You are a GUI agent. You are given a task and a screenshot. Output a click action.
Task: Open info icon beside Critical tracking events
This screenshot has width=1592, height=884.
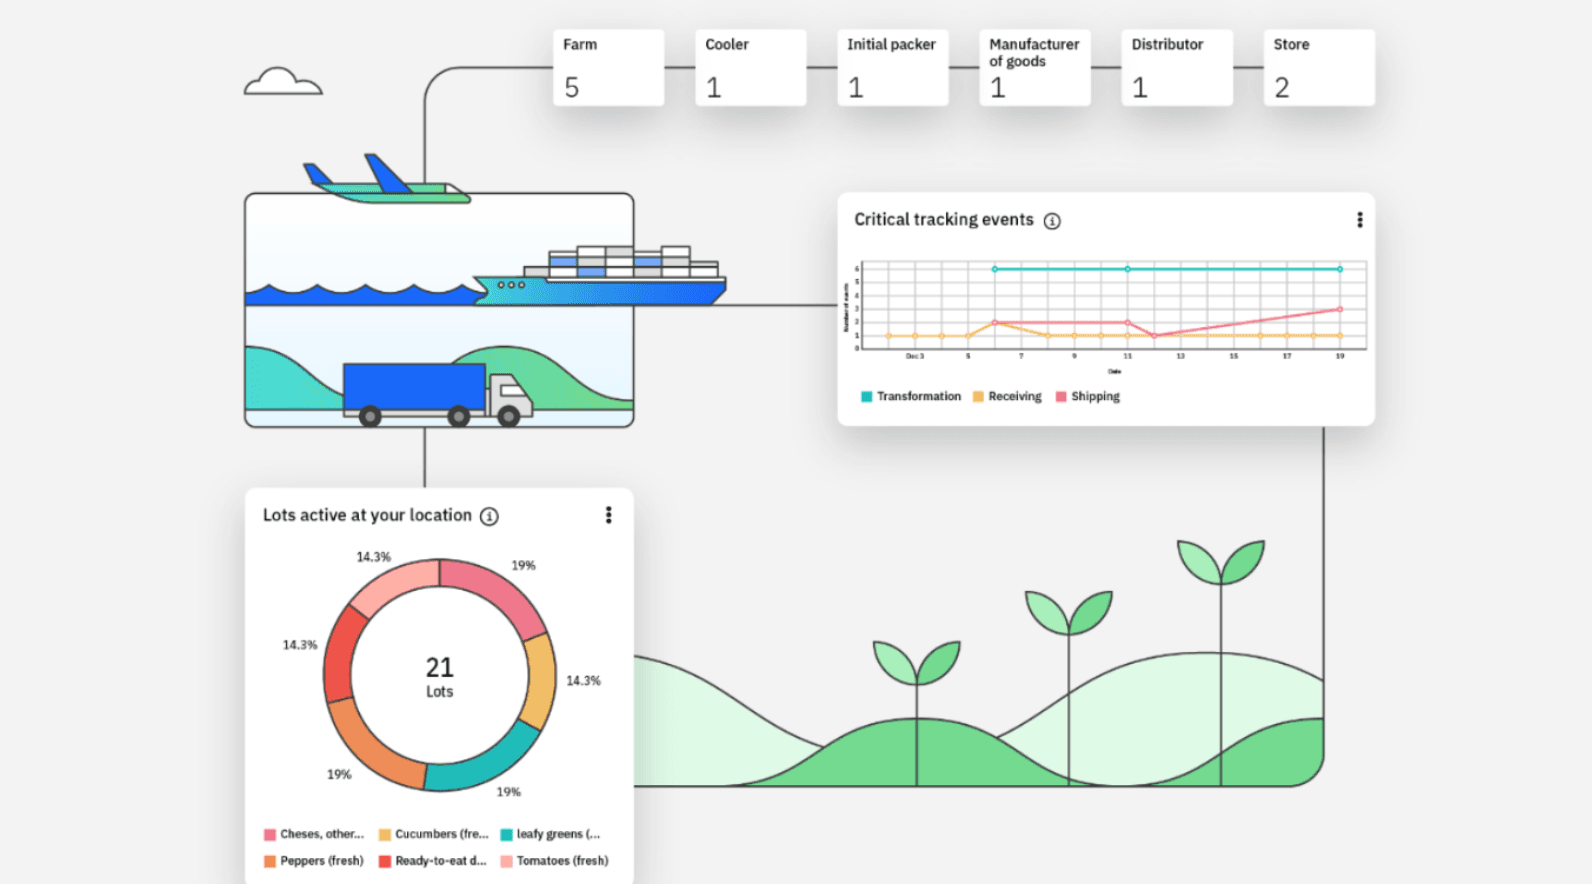[1052, 221]
